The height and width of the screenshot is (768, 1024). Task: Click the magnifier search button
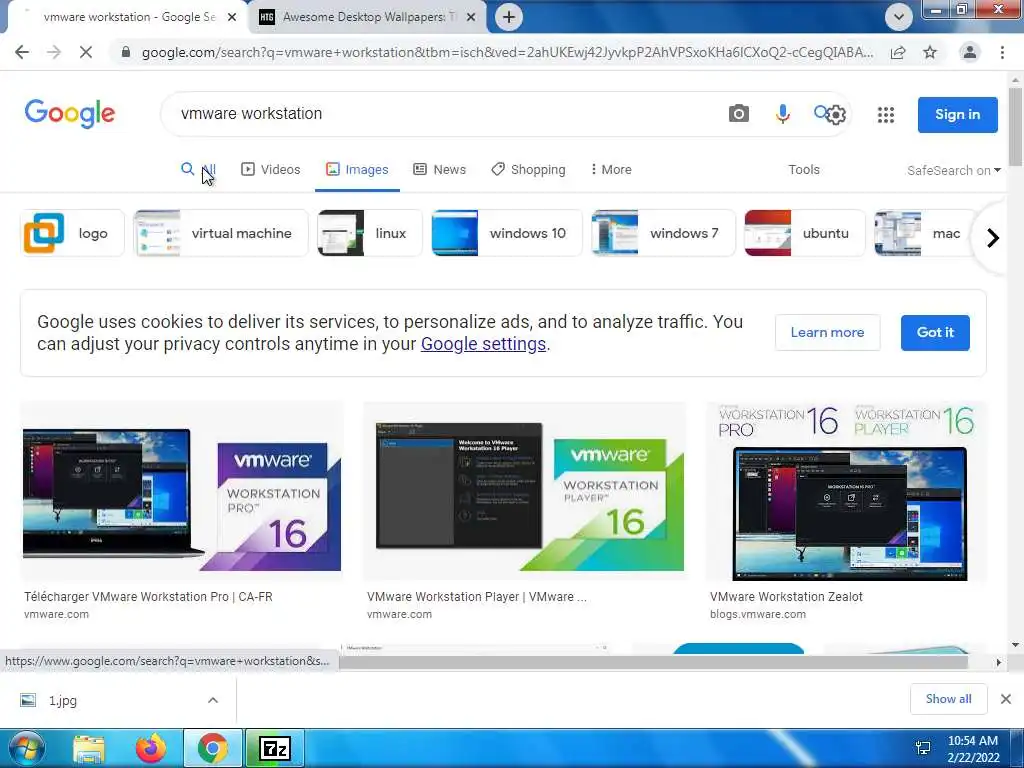coord(820,112)
